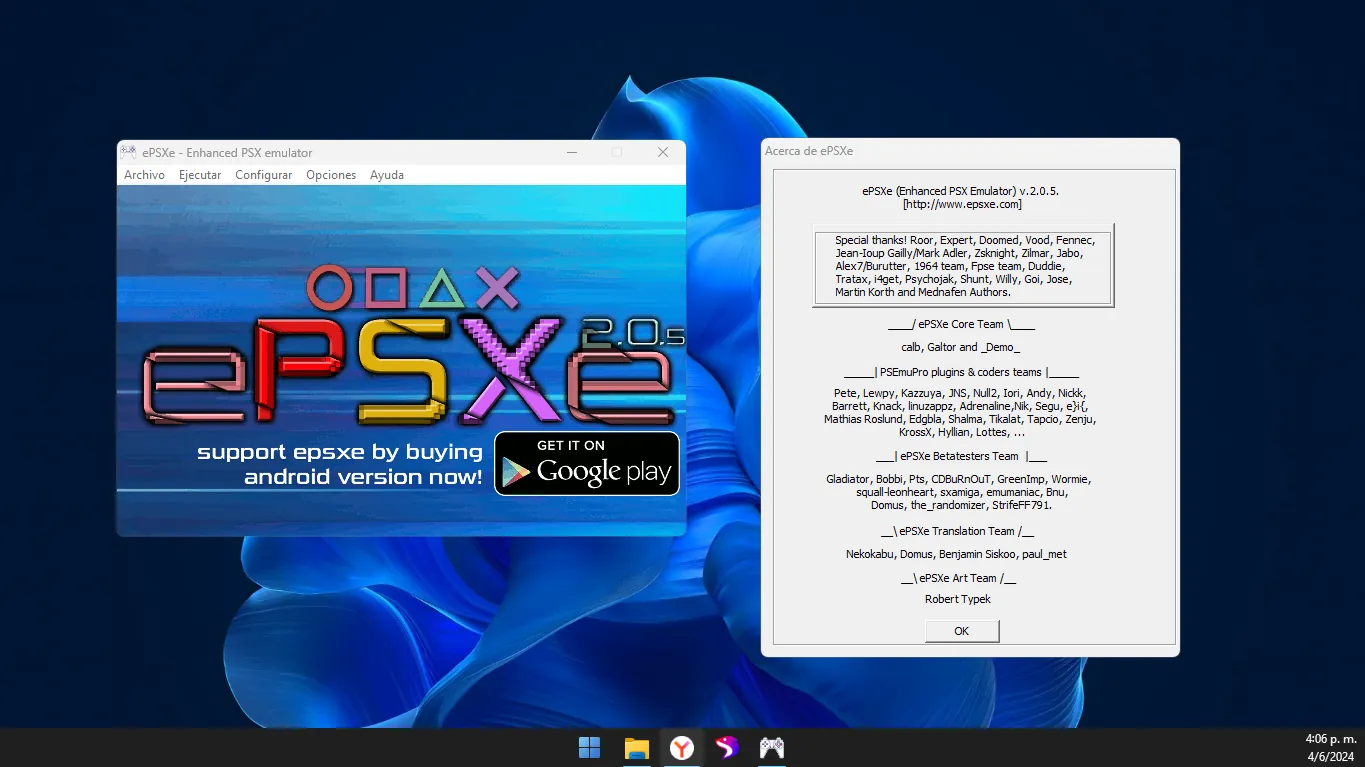Close the ePSXe emulator window

tap(663, 152)
